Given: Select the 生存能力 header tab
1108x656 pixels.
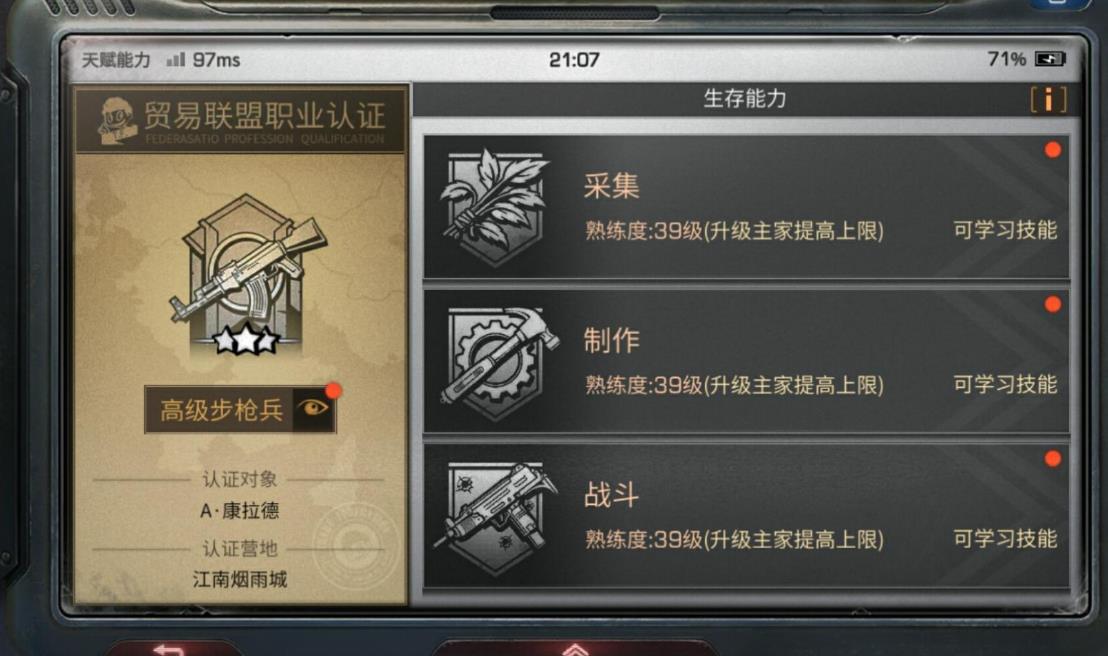Looking at the screenshot, I should click(x=745, y=99).
